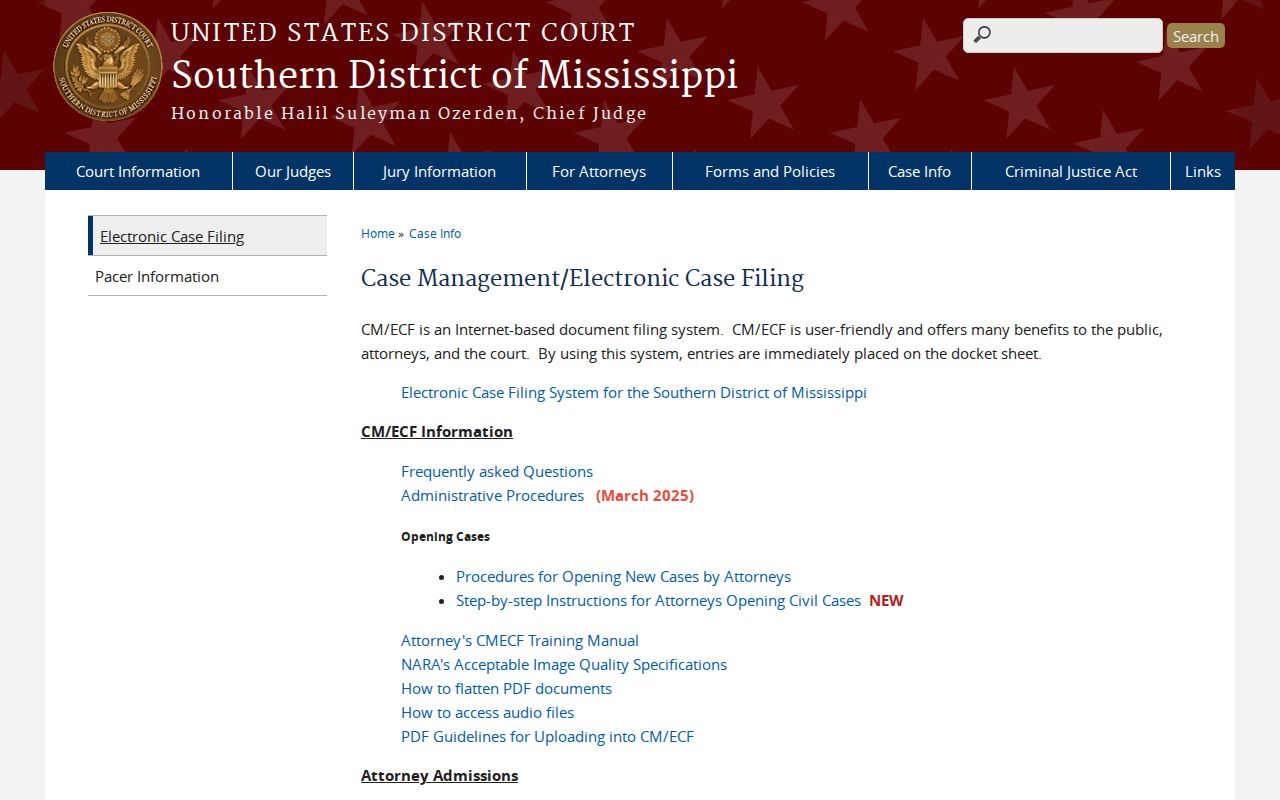Focus the site search input field

tap(1062, 35)
